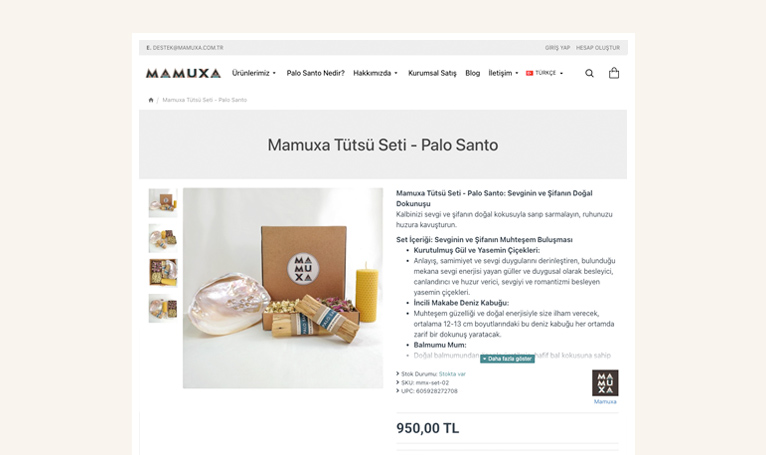Click the Mamuxa brand logo near price
The height and width of the screenshot is (455, 766).
click(x=605, y=383)
